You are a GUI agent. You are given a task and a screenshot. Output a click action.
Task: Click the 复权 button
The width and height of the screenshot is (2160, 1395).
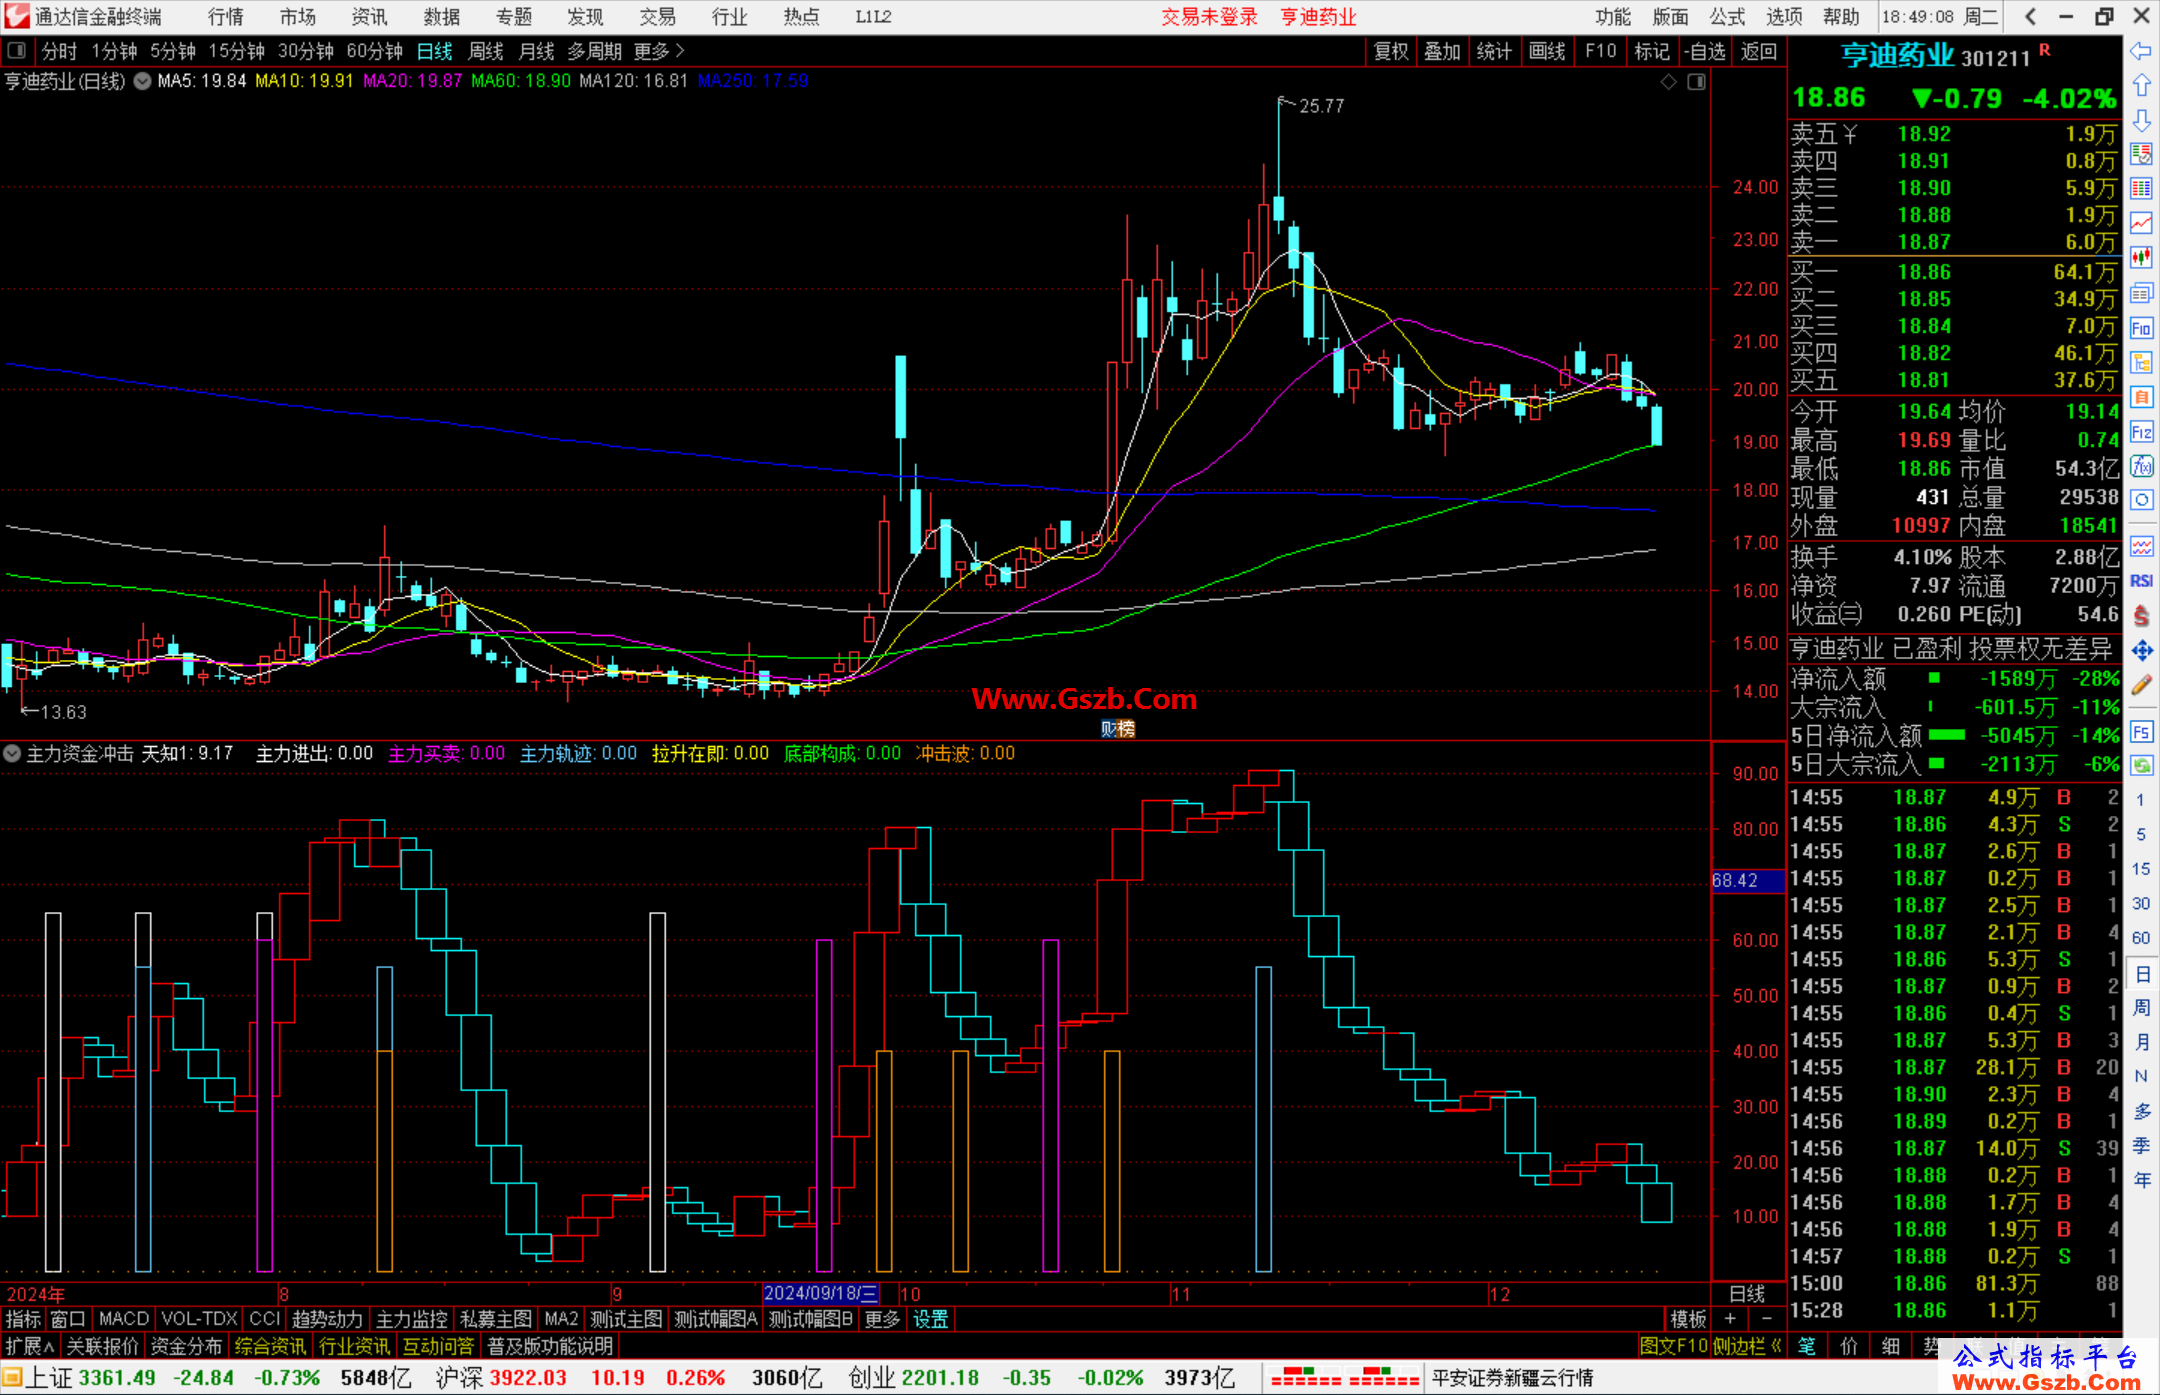[x=1391, y=50]
